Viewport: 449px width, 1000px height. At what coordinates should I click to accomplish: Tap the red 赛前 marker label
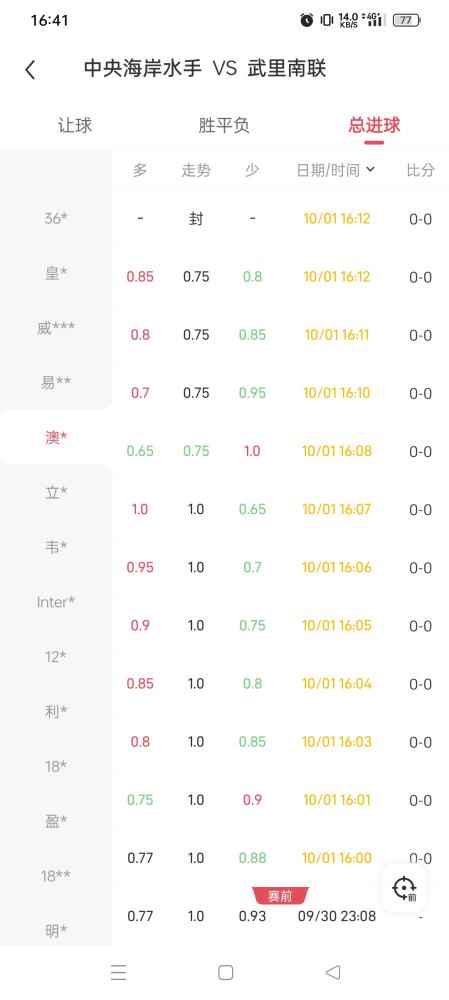pyautogui.click(x=281, y=895)
